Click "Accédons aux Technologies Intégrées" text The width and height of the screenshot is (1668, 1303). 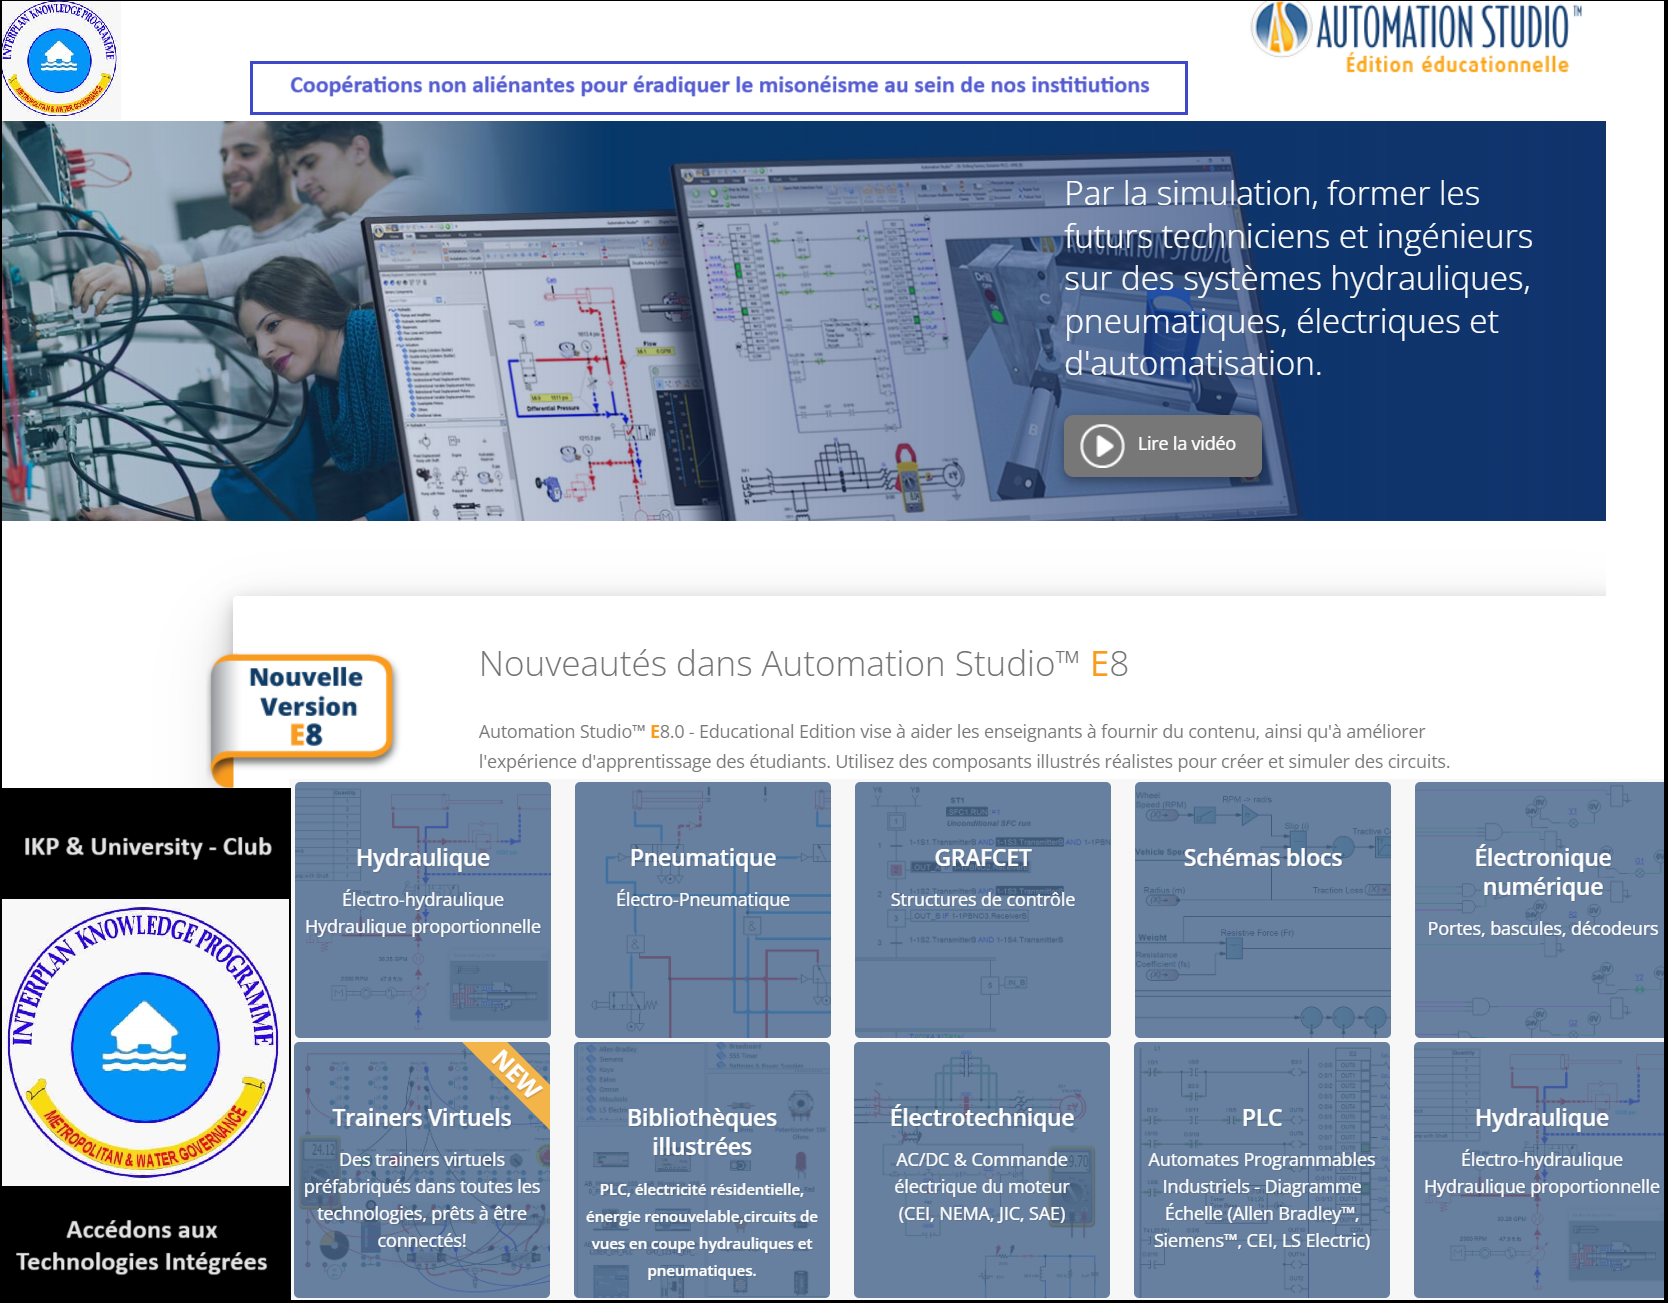point(142,1245)
